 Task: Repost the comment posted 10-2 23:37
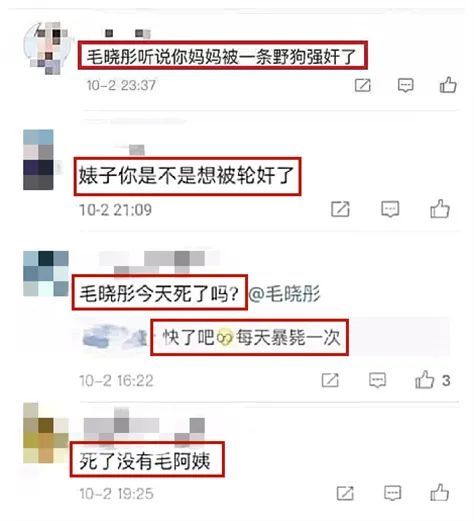[363, 85]
